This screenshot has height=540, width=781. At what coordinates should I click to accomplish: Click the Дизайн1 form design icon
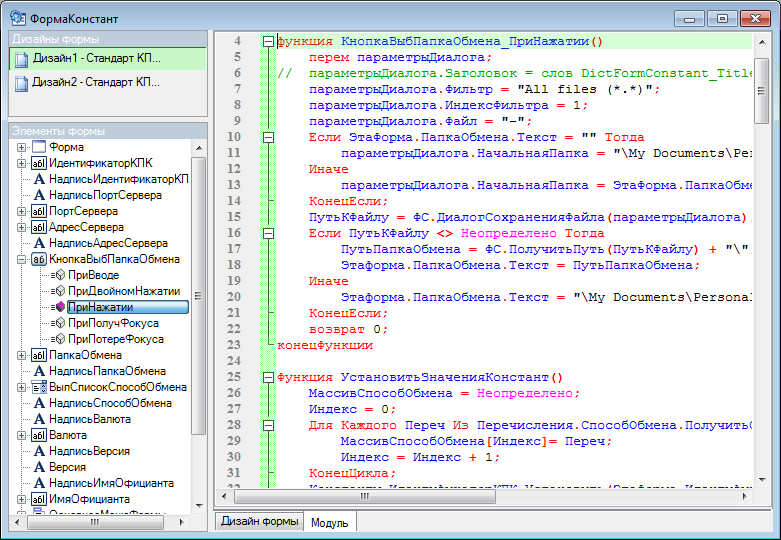click(x=21, y=59)
